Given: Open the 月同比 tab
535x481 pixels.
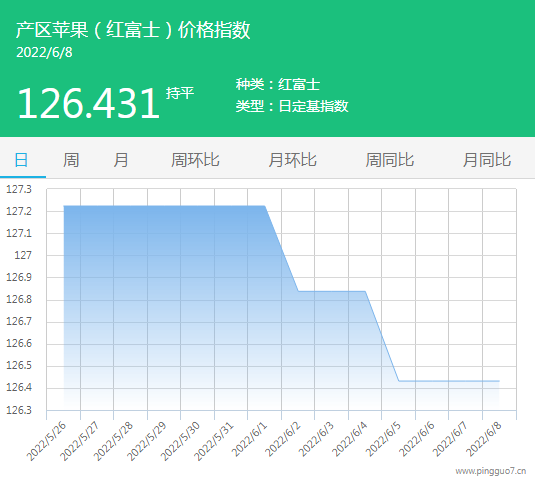Looking at the screenshot, I should point(487,160).
